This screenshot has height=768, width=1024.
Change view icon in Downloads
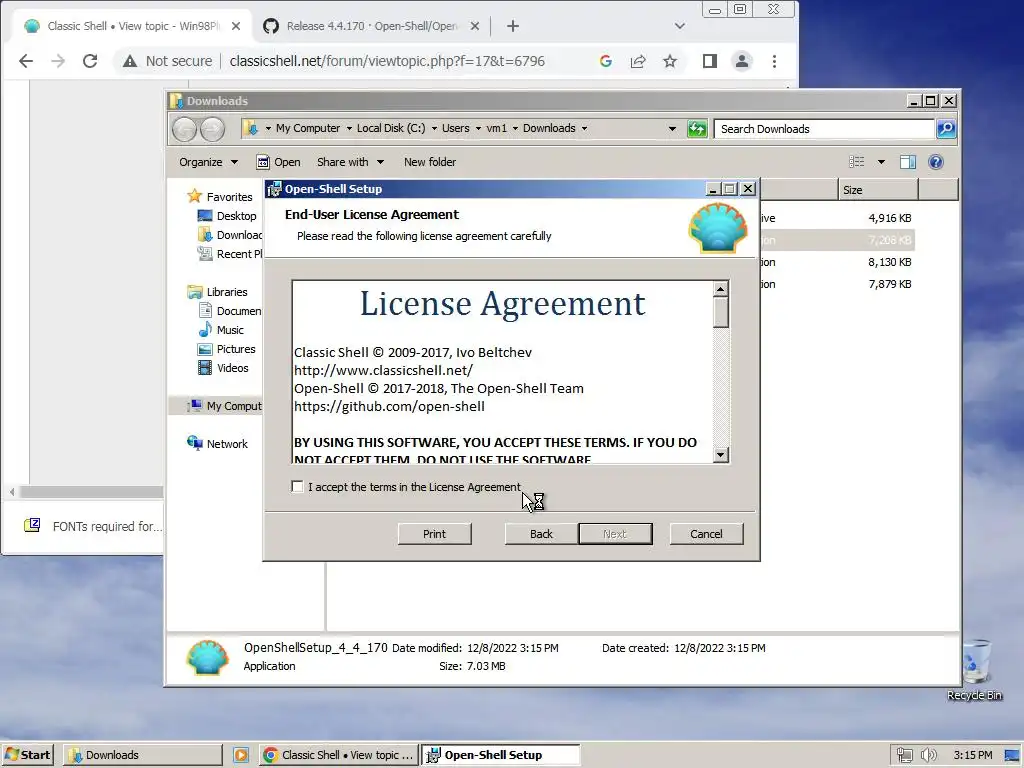tap(856, 162)
